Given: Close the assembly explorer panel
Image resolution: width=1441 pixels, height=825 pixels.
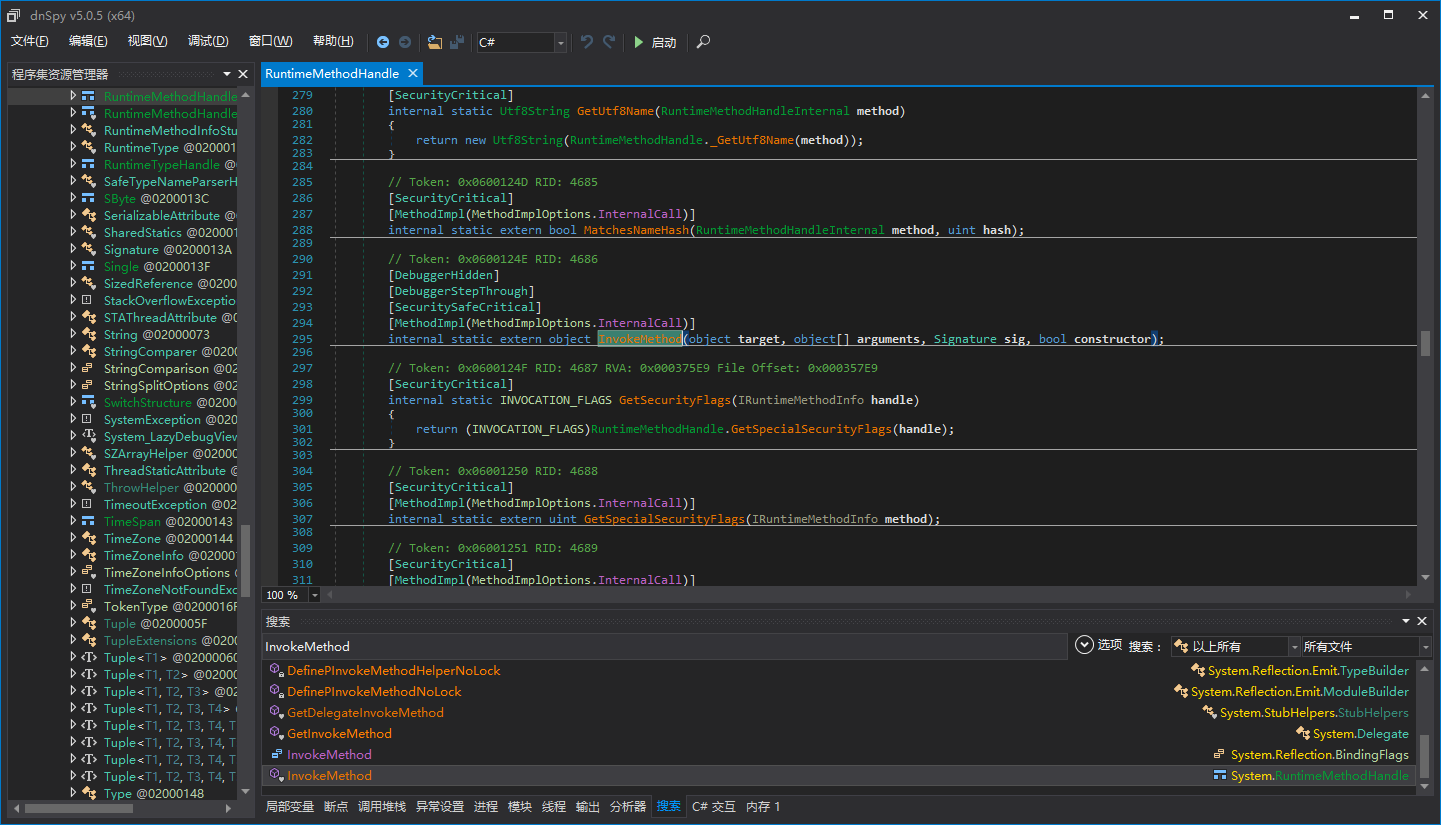Looking at the screenshot, I should (243, 74).
